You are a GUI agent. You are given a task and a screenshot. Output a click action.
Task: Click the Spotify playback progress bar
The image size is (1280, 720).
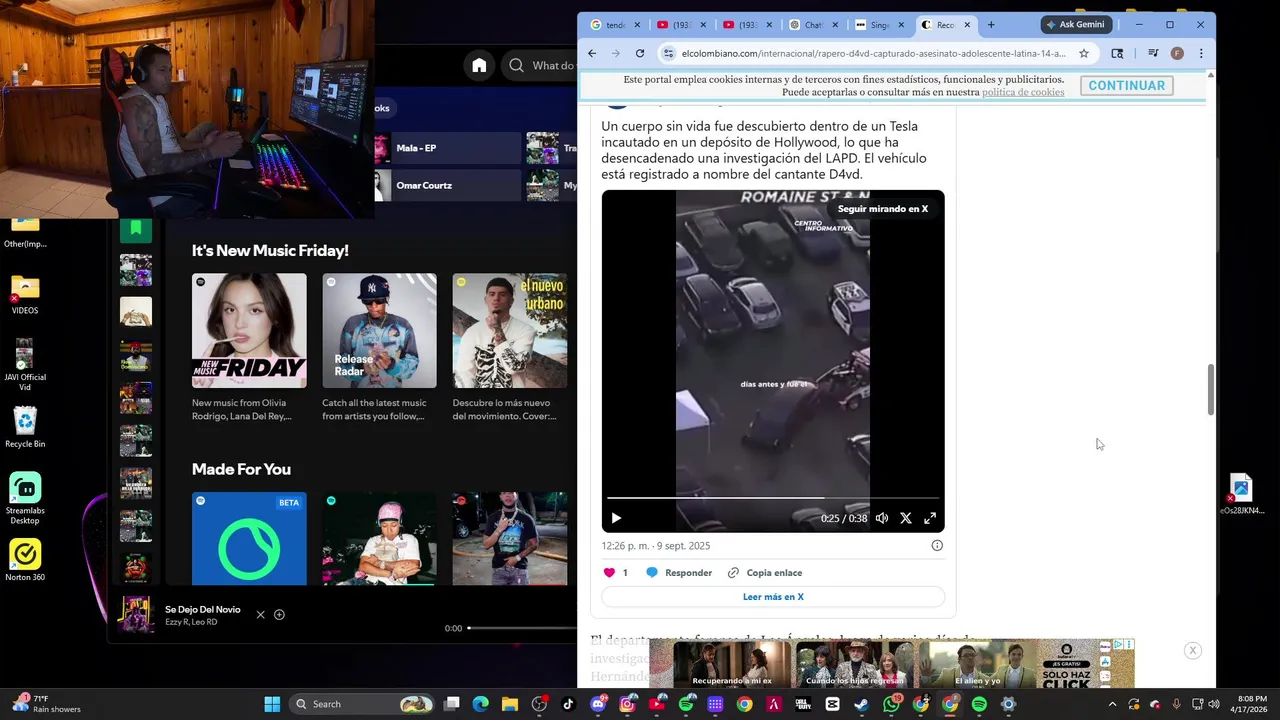coord(521,628)
